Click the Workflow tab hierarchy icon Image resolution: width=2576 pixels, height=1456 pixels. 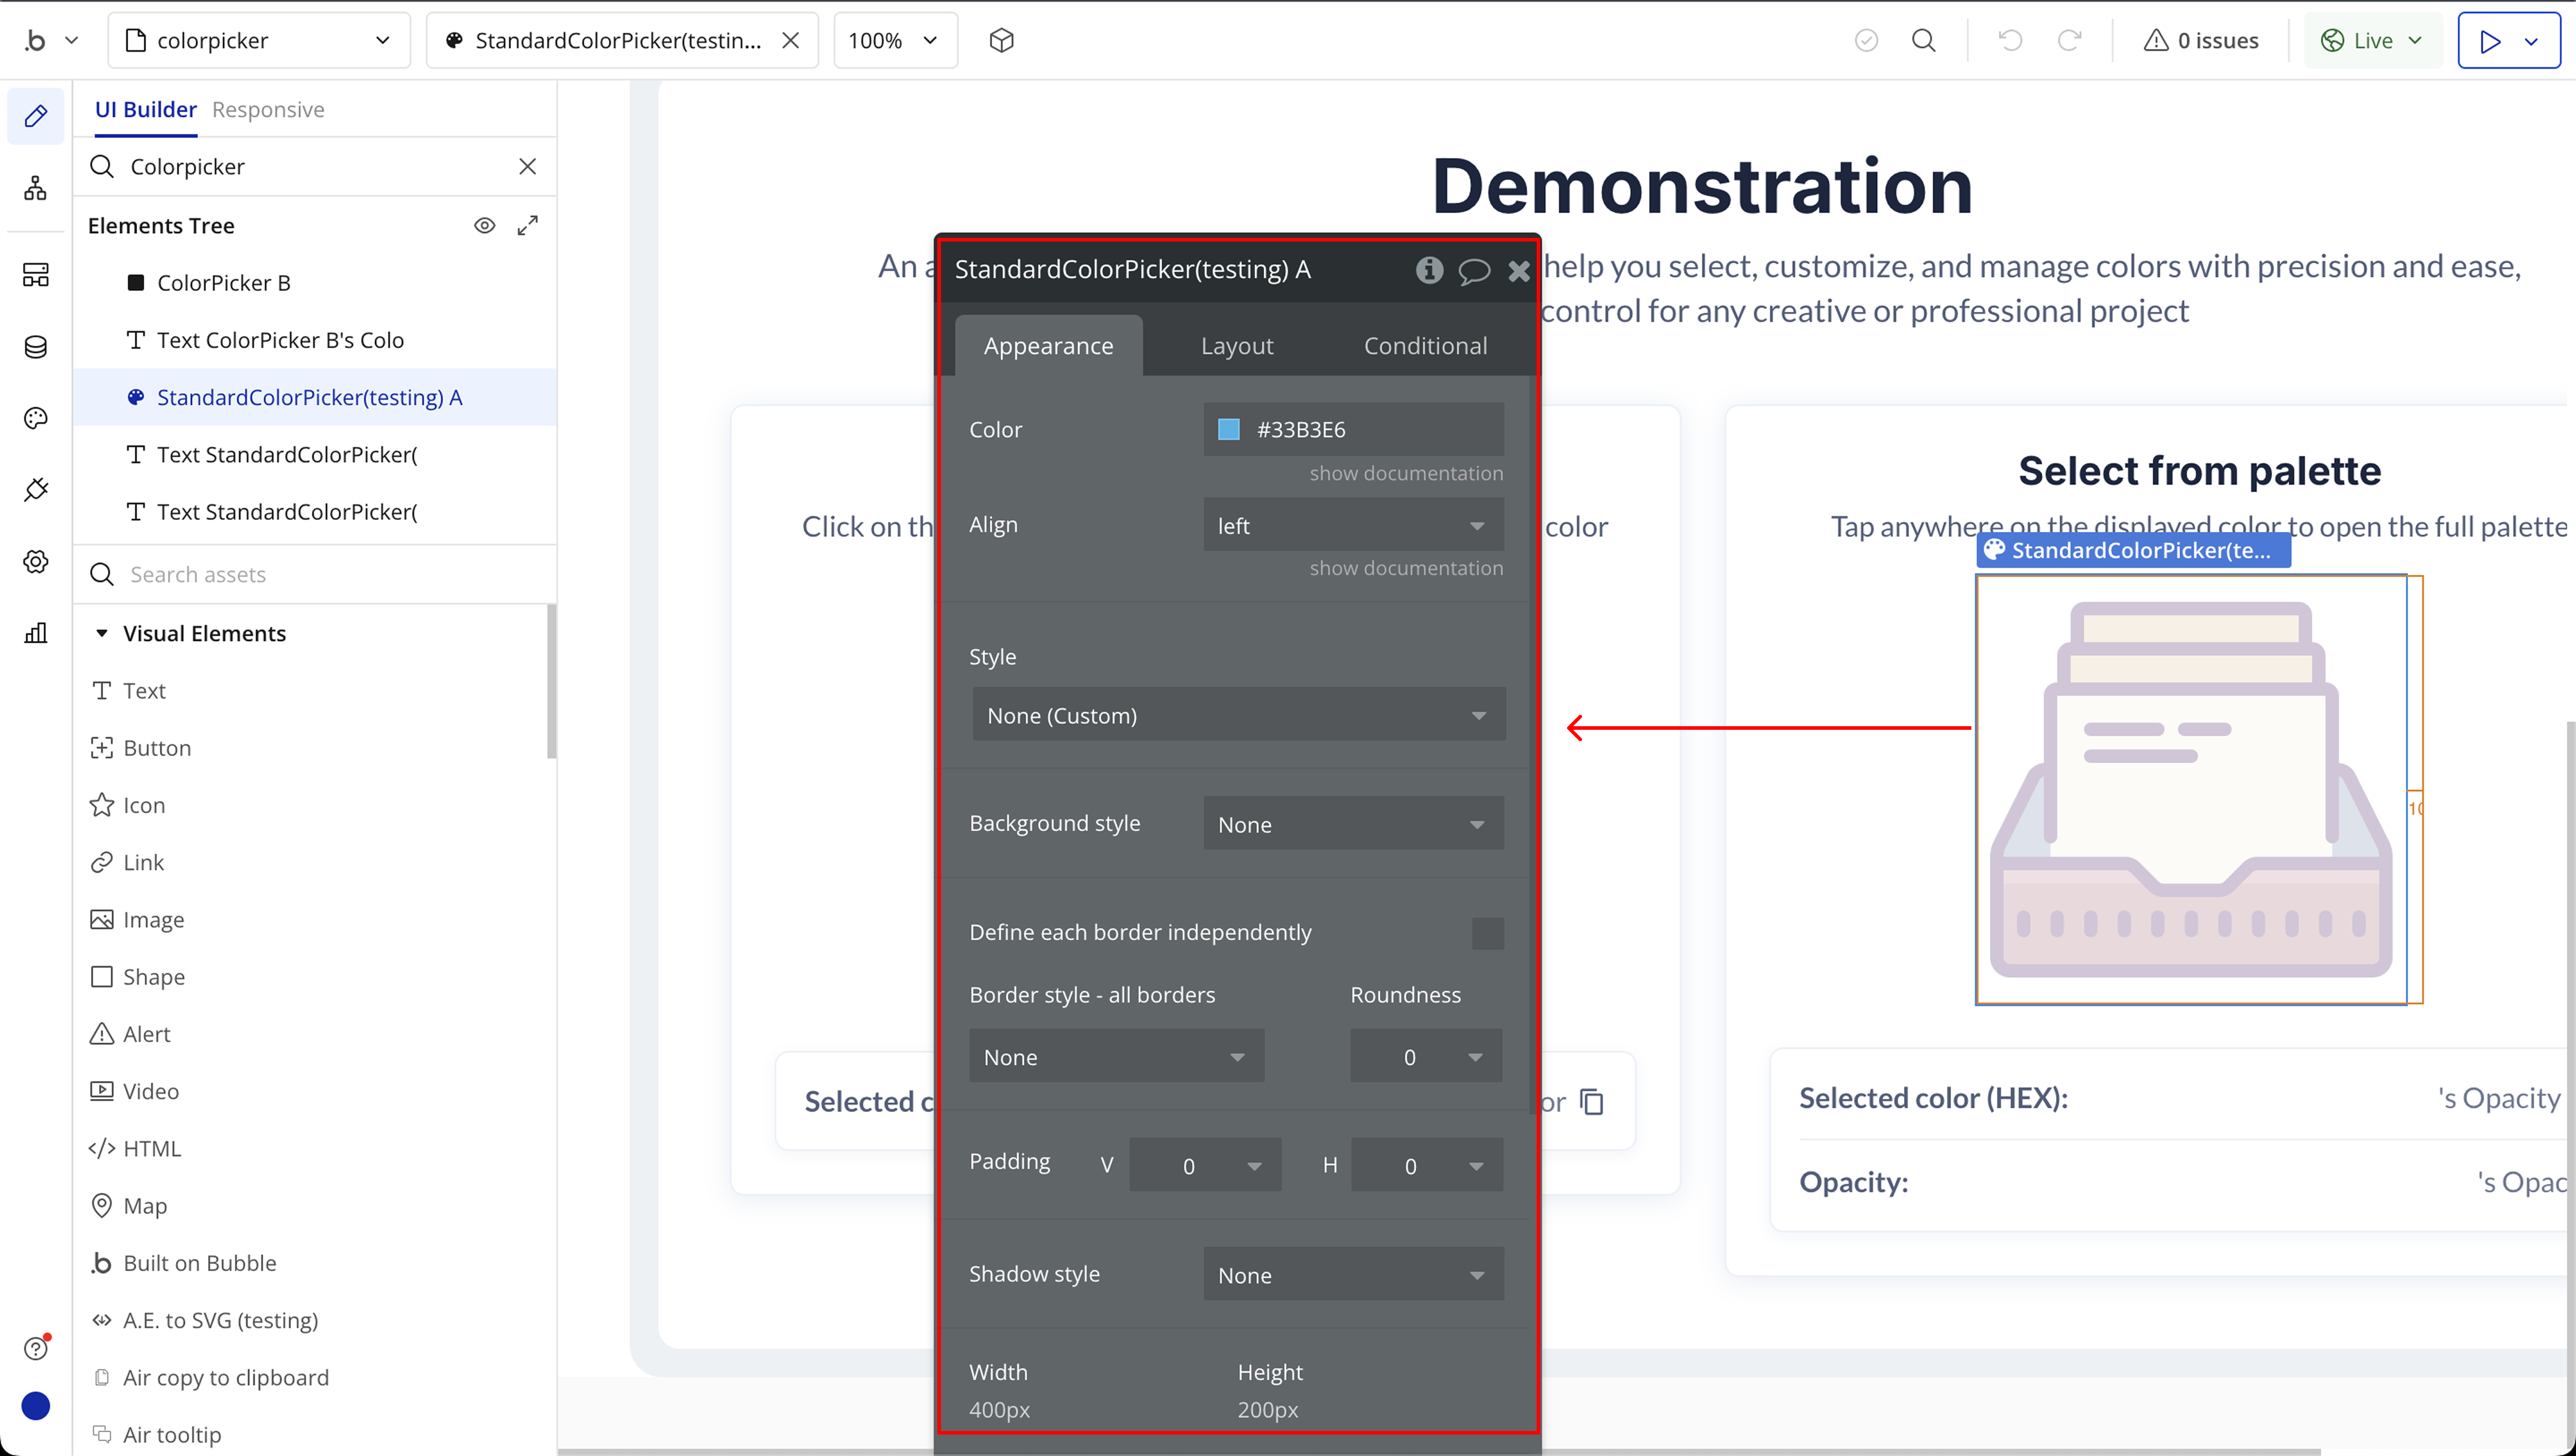(36, 188)
